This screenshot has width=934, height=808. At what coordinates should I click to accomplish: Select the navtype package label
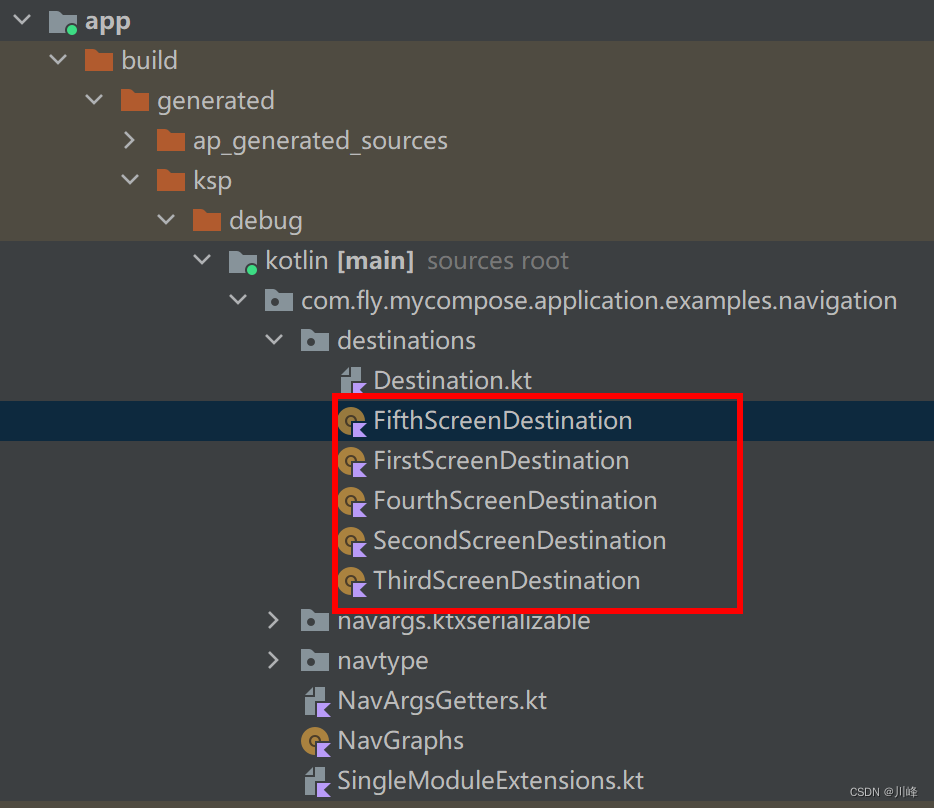click(x=383, y=661)
